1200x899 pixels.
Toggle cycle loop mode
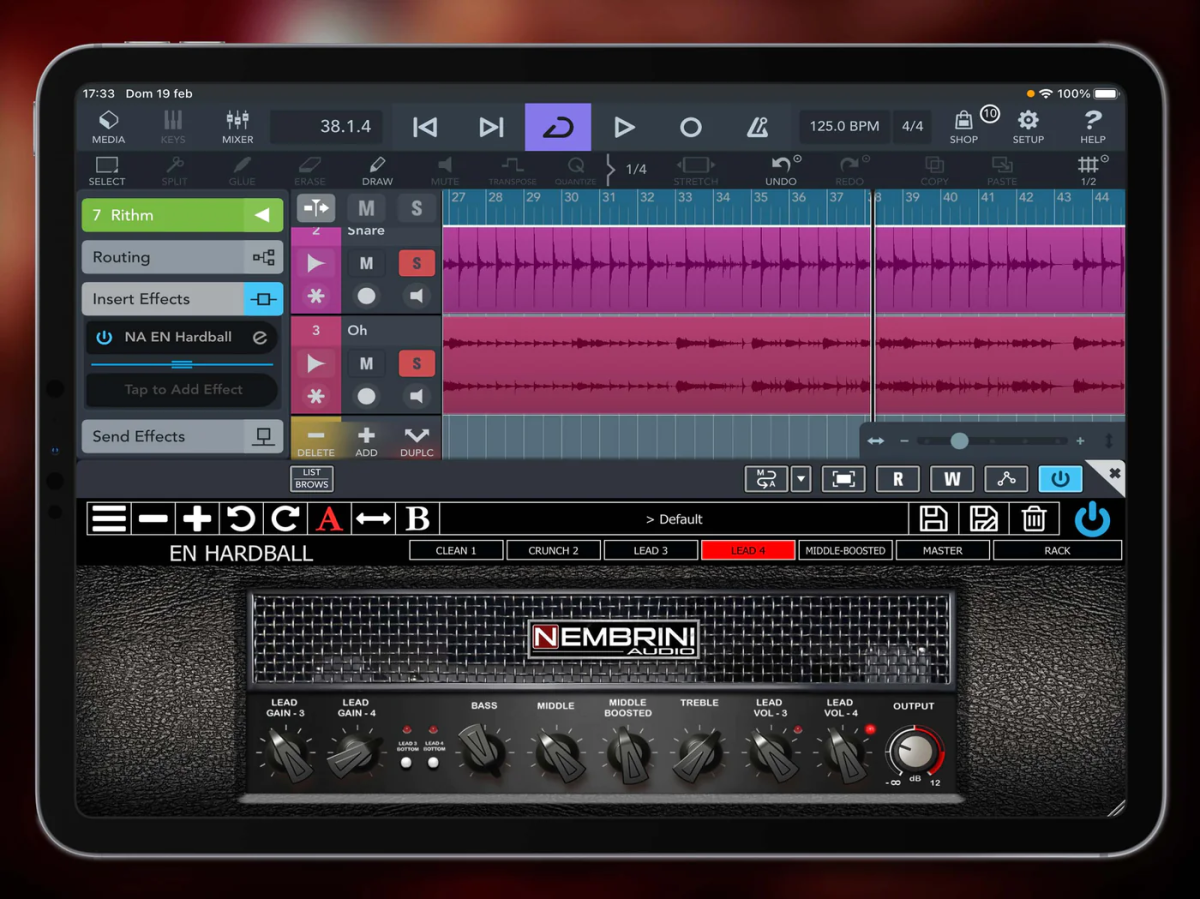[558, 127]
